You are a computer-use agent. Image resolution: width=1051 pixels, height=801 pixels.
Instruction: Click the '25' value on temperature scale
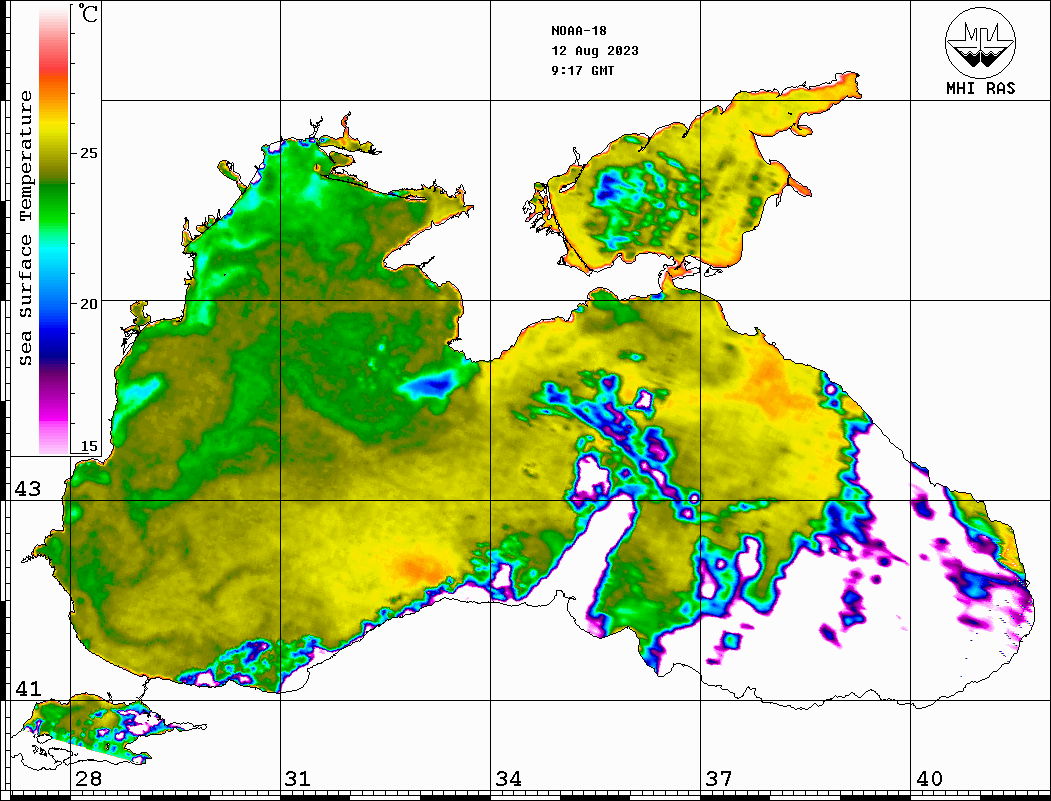pyautogui.click(x=88, y=153)
